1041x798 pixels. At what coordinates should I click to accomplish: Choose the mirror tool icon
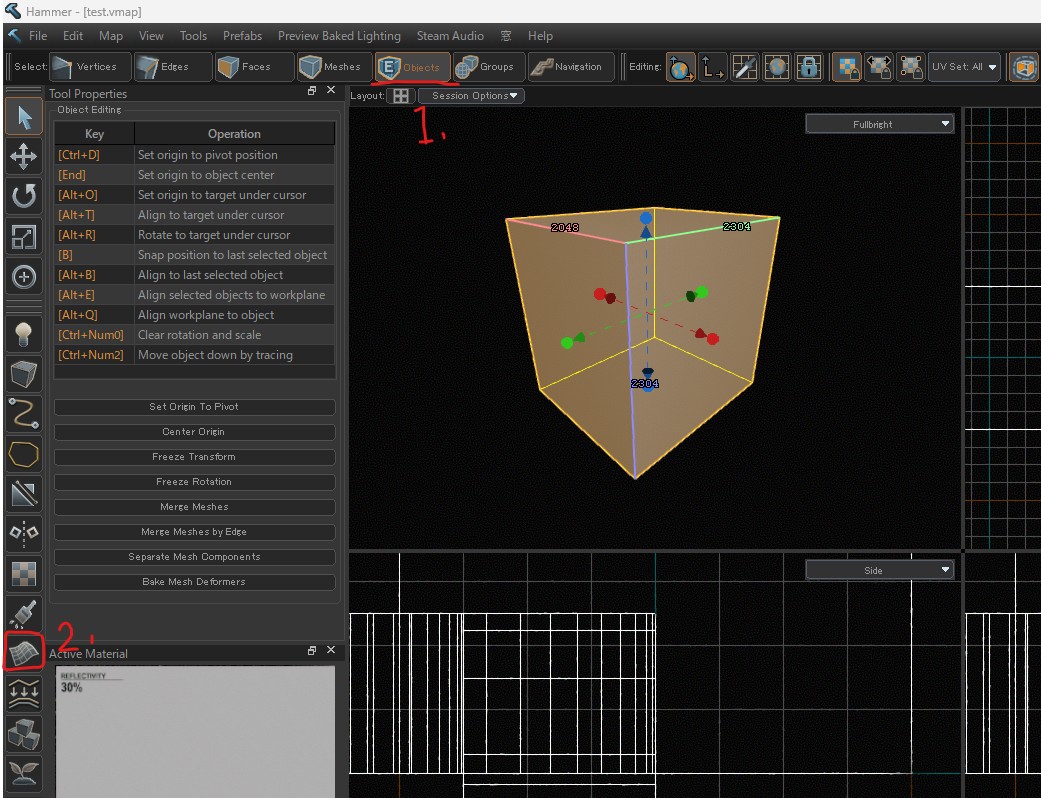pos(23,532)
